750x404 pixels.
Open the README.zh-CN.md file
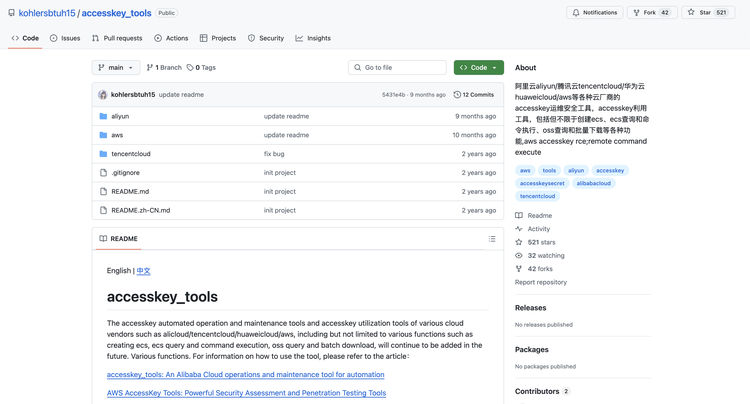(x=141, y=210)
